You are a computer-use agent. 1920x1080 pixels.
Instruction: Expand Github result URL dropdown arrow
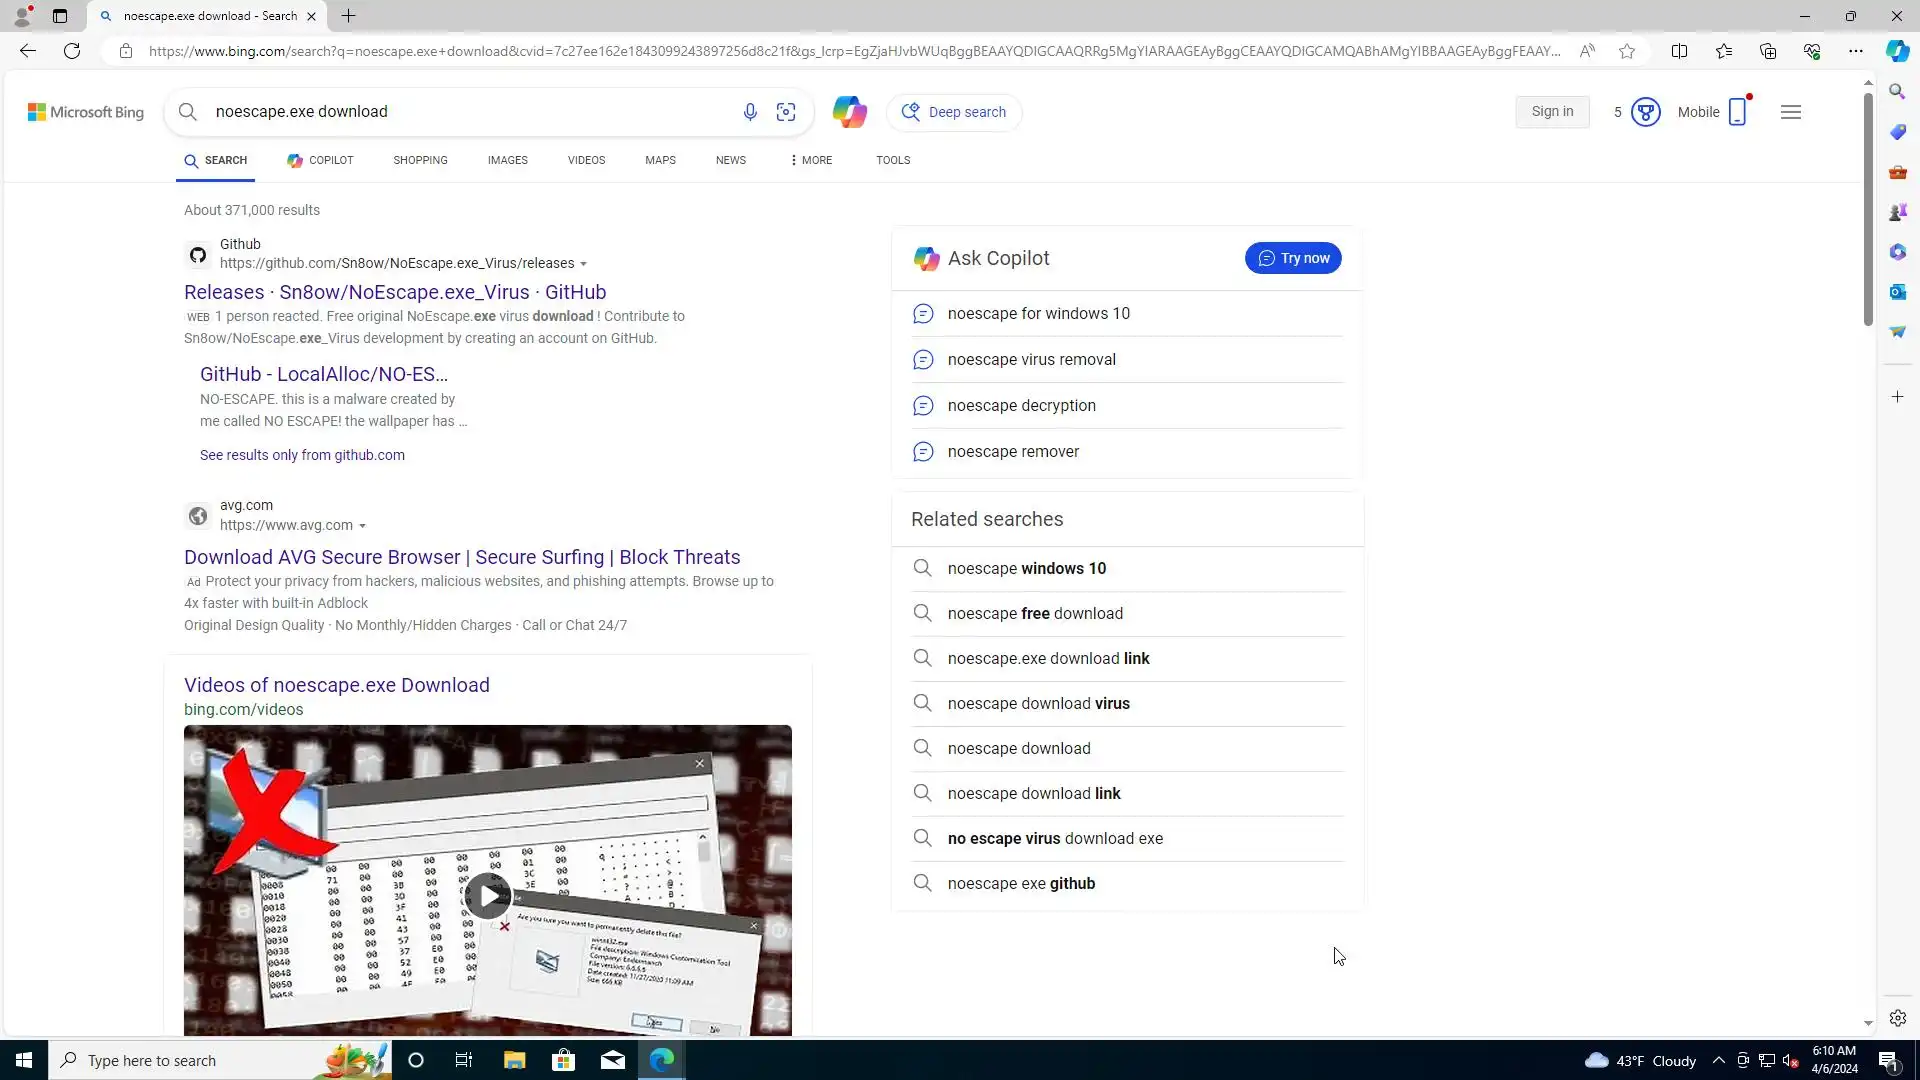[584, 264]
